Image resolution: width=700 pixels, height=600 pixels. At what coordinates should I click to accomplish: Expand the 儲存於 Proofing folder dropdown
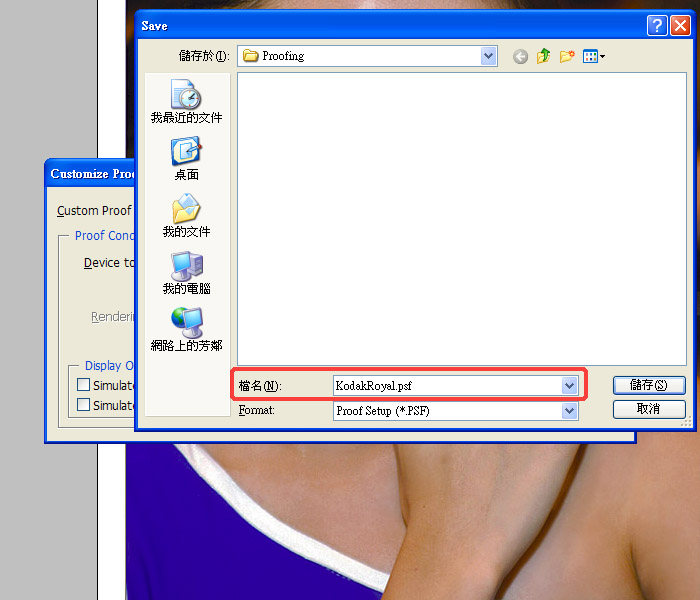point(488,57)
